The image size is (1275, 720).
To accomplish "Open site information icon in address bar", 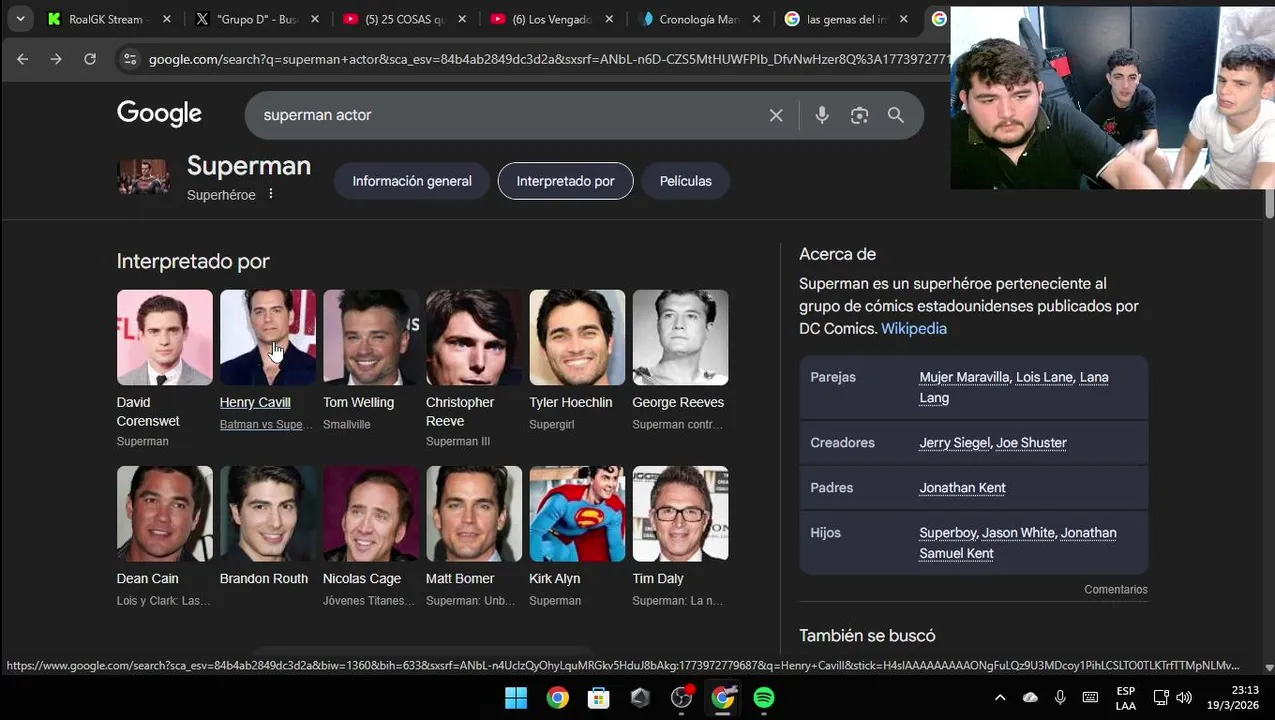I will point(130,59).
